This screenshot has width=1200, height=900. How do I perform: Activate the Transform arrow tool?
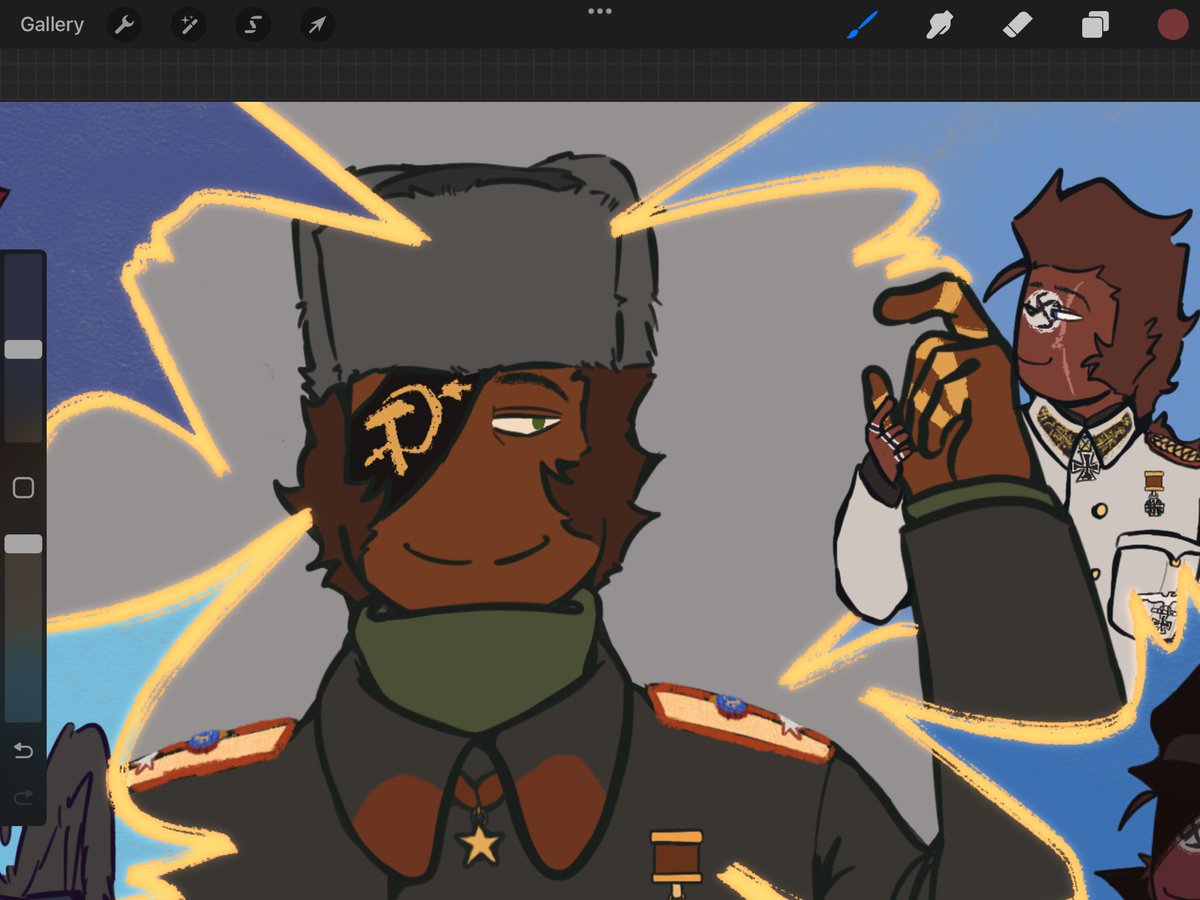click(x=317, y=24)
